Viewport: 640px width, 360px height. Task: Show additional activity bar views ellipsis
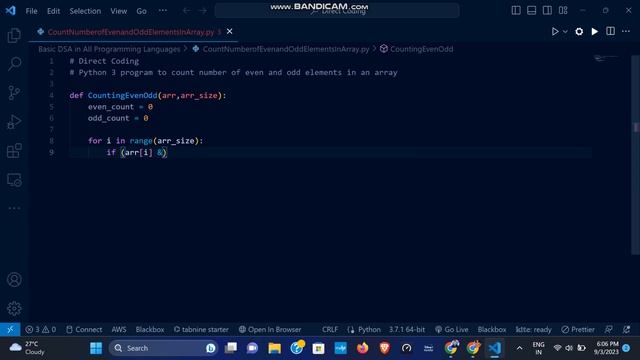(14, 208)
